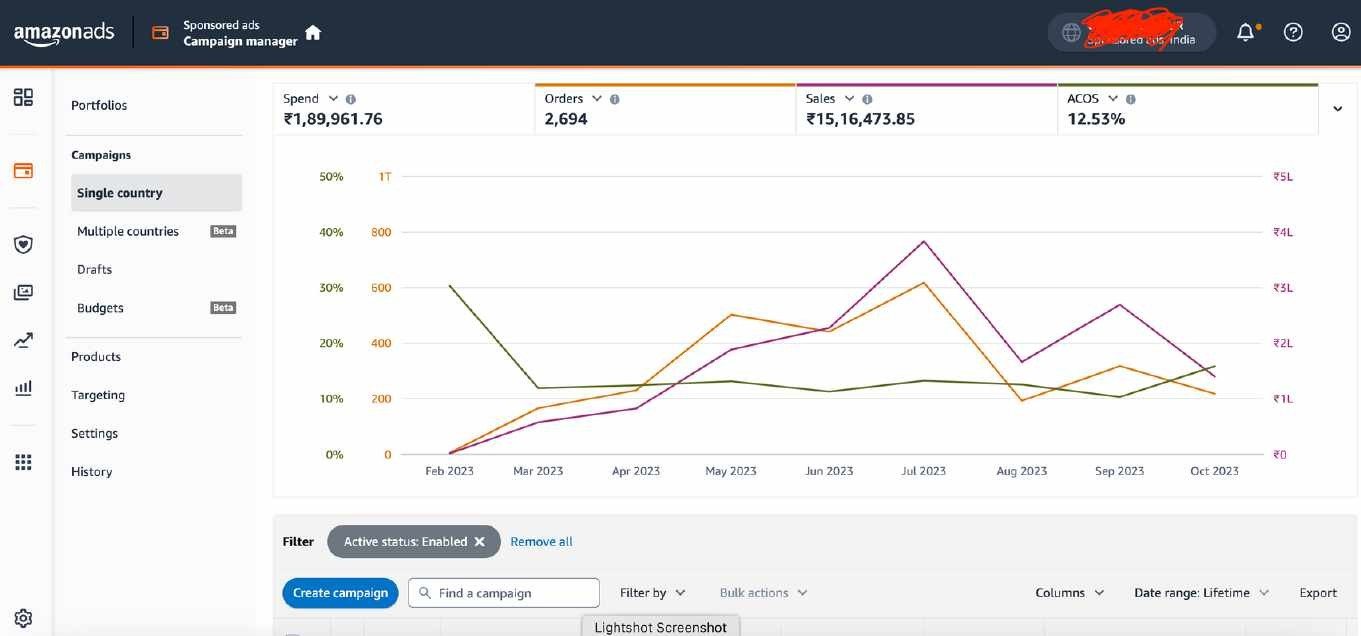Show info tooltip for ACOS metric
The width and height of the screenshot is (1361, 636).
pyautogui.click(x=1131, y=99)
